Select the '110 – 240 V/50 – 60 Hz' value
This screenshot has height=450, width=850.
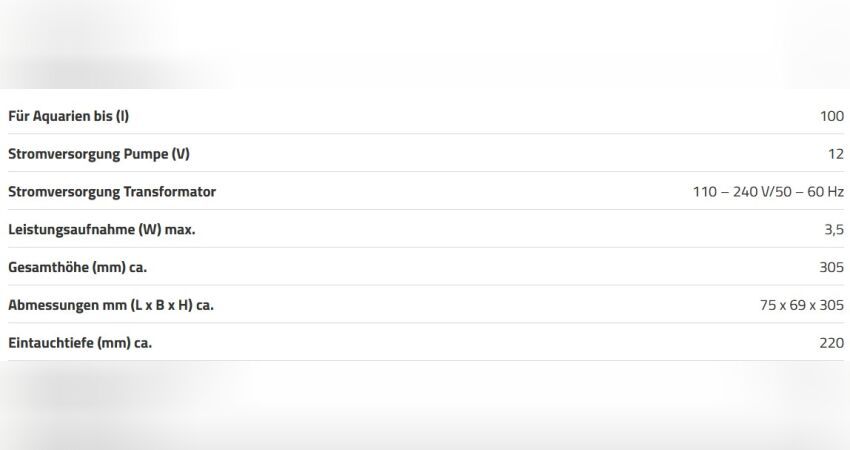[768, 192]
